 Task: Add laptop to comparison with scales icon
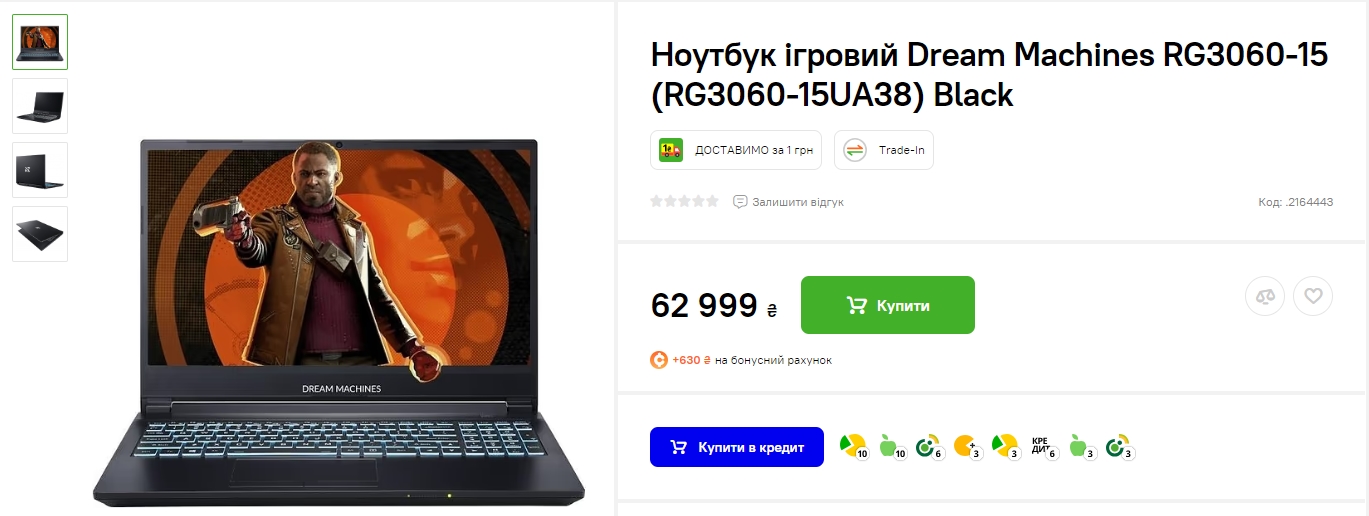pyautogui.click(x=1265, y=296)
